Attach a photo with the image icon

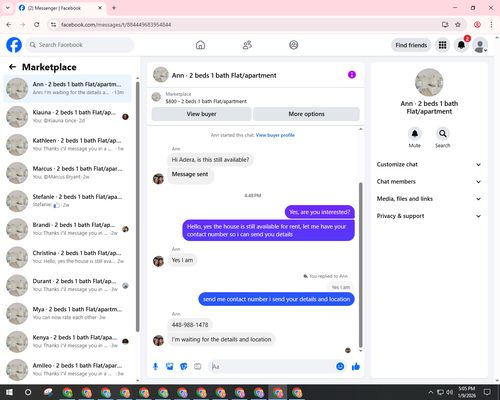[170, 367]
